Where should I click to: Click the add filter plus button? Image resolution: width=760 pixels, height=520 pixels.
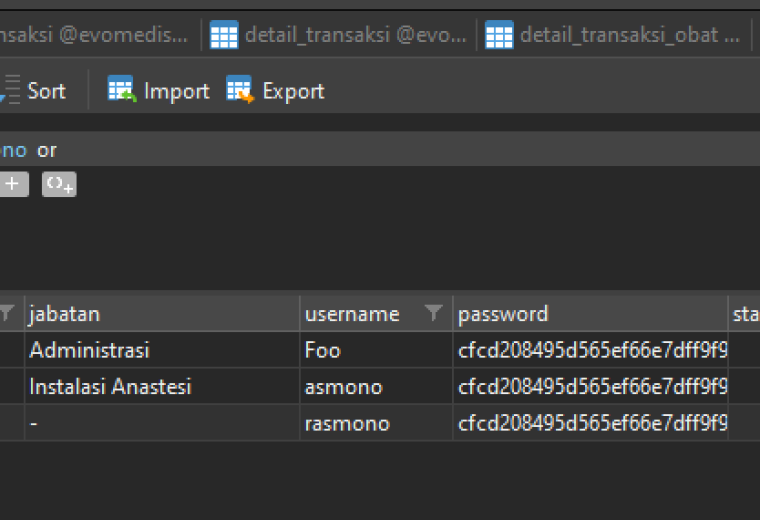pyautogui.click(x=13, y=184)
